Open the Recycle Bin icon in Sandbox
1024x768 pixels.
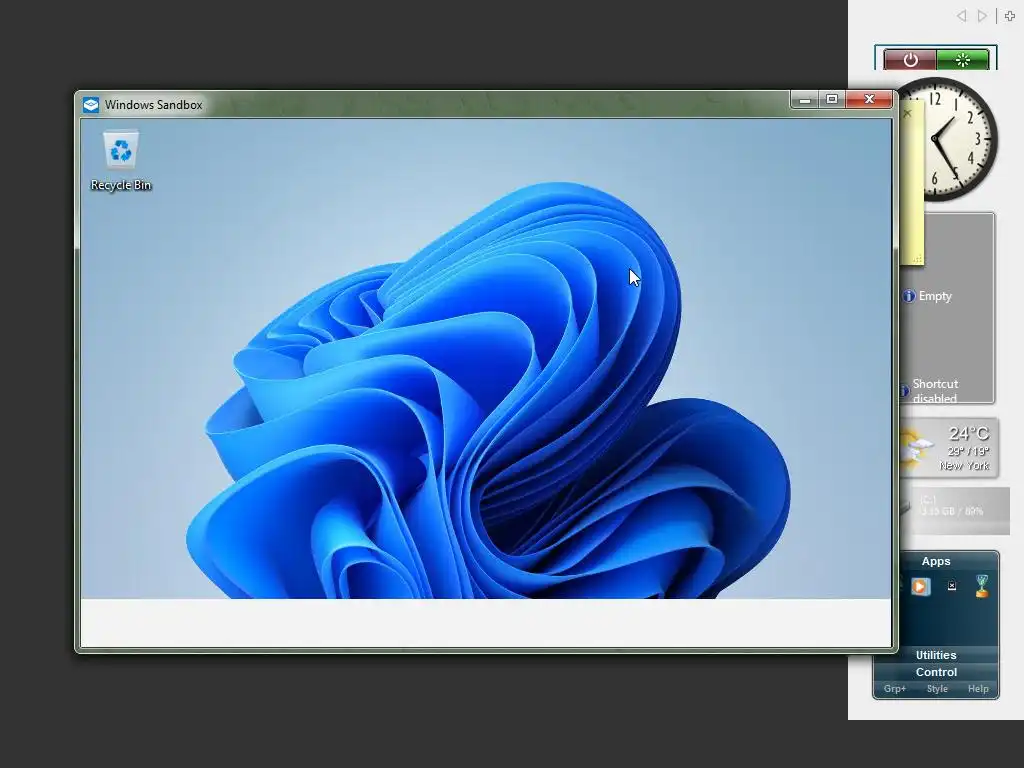pos(121,161)
